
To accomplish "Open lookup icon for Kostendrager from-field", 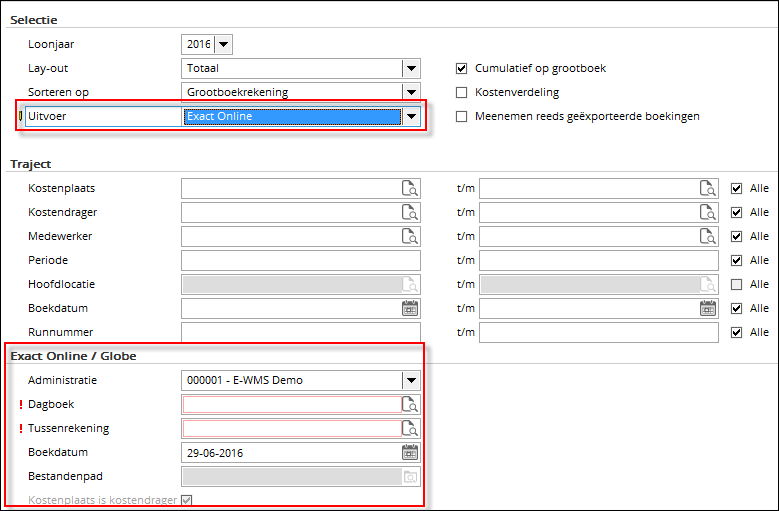I will click(x=410, y=212).
